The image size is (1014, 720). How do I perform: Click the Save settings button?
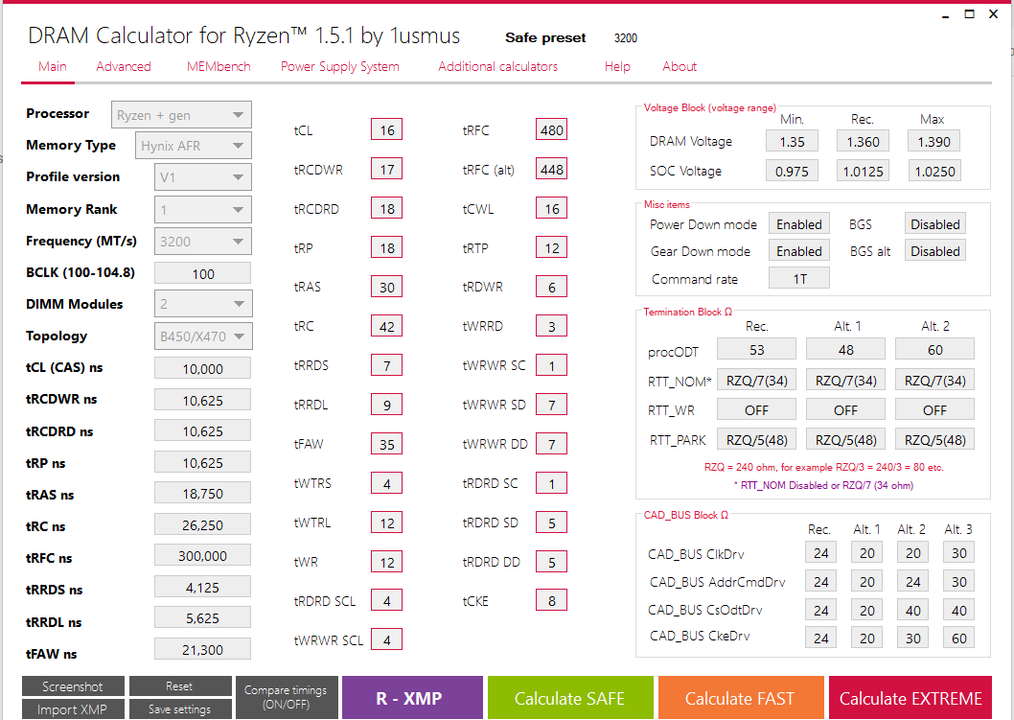[180, 709]
